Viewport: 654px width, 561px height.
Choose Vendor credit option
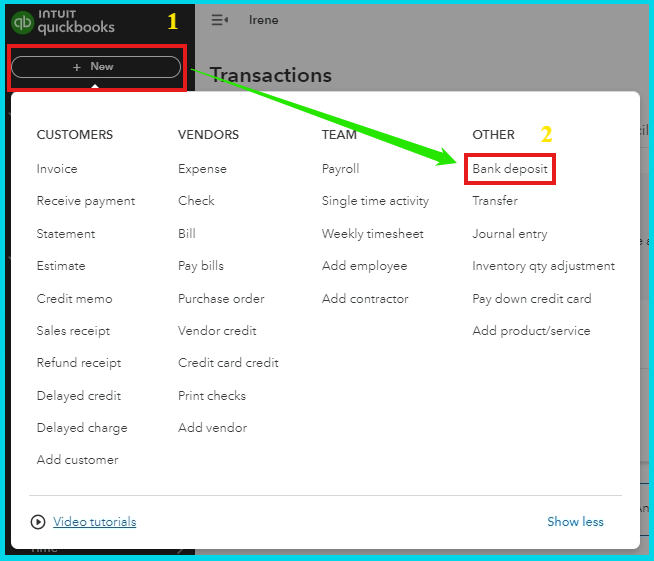217,331
